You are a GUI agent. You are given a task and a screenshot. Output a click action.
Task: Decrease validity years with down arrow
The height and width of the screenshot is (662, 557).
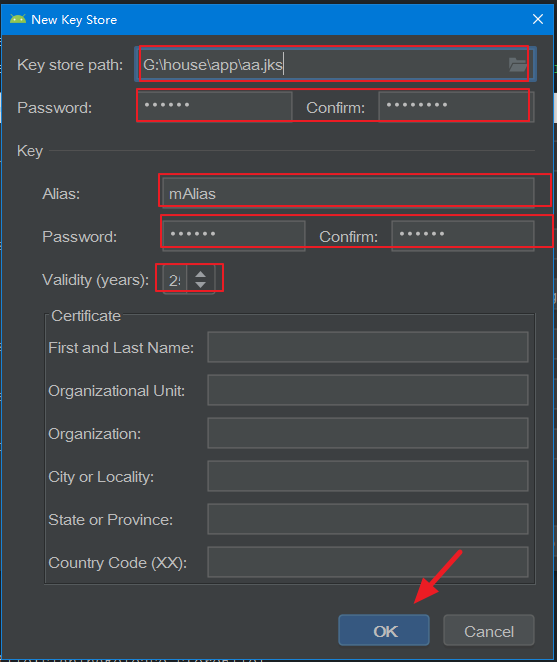coord(201,285)
